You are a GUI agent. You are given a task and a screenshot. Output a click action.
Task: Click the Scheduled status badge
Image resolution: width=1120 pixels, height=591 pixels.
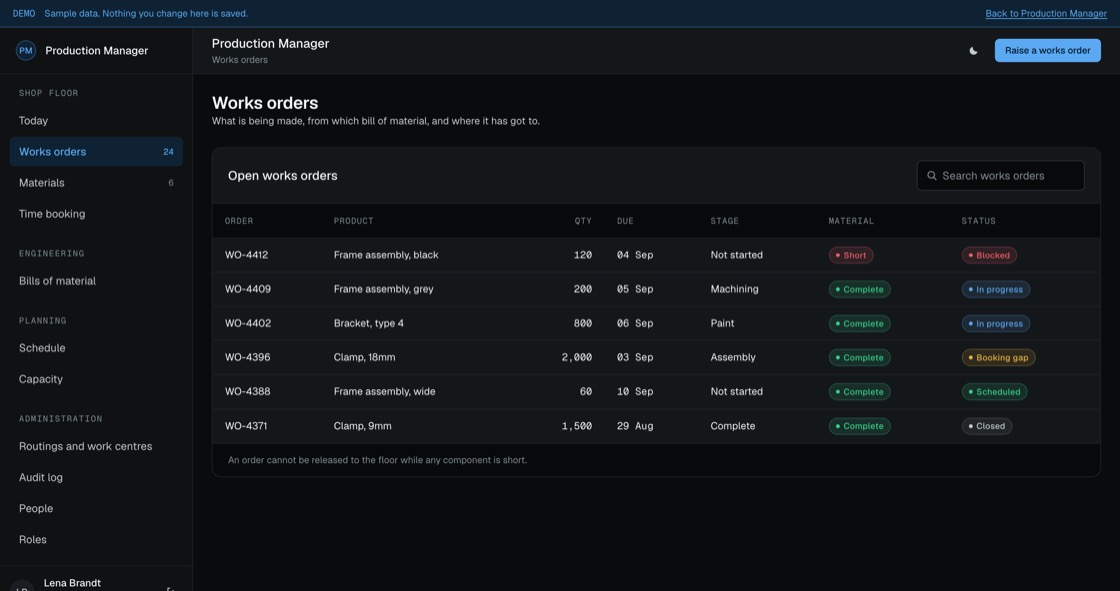click(994, 392)
